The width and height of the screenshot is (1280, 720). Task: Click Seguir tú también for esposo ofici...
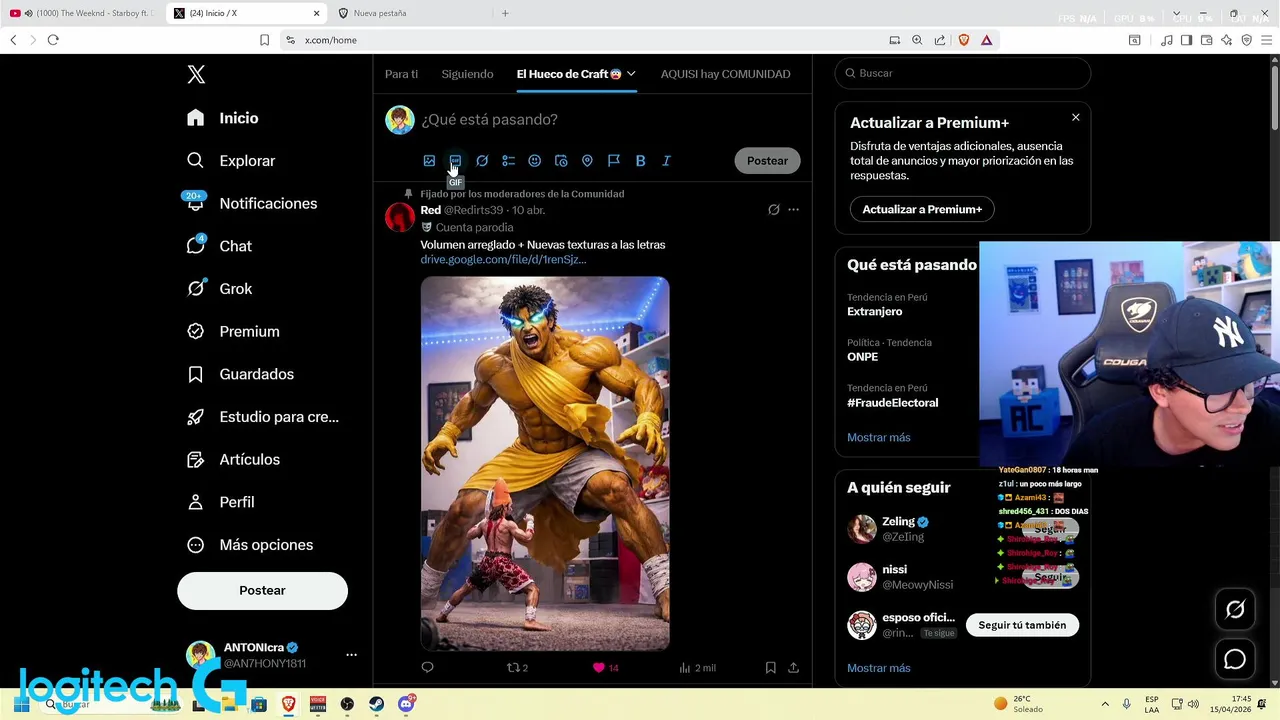coord(1022,625)
